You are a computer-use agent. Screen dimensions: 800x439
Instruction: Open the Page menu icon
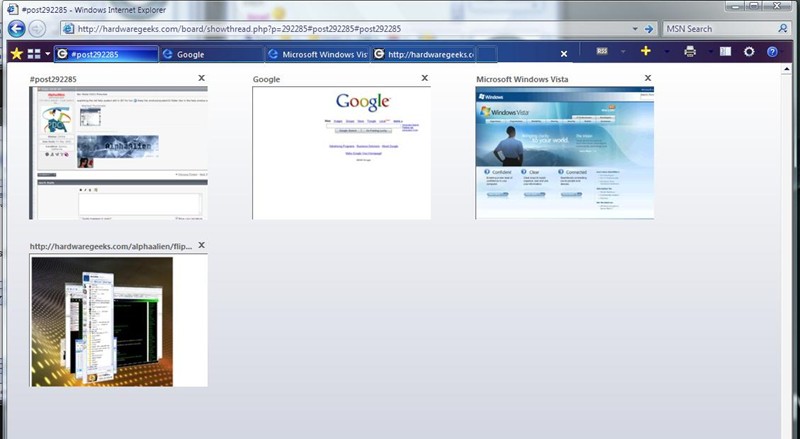coord(726,51)
